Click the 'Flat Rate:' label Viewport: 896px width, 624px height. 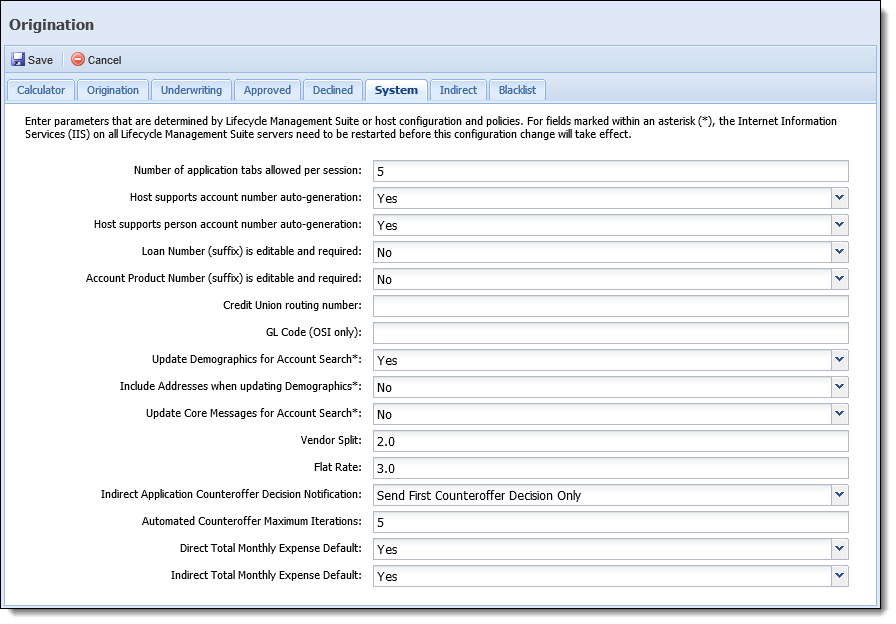click(x=338, y=467)
